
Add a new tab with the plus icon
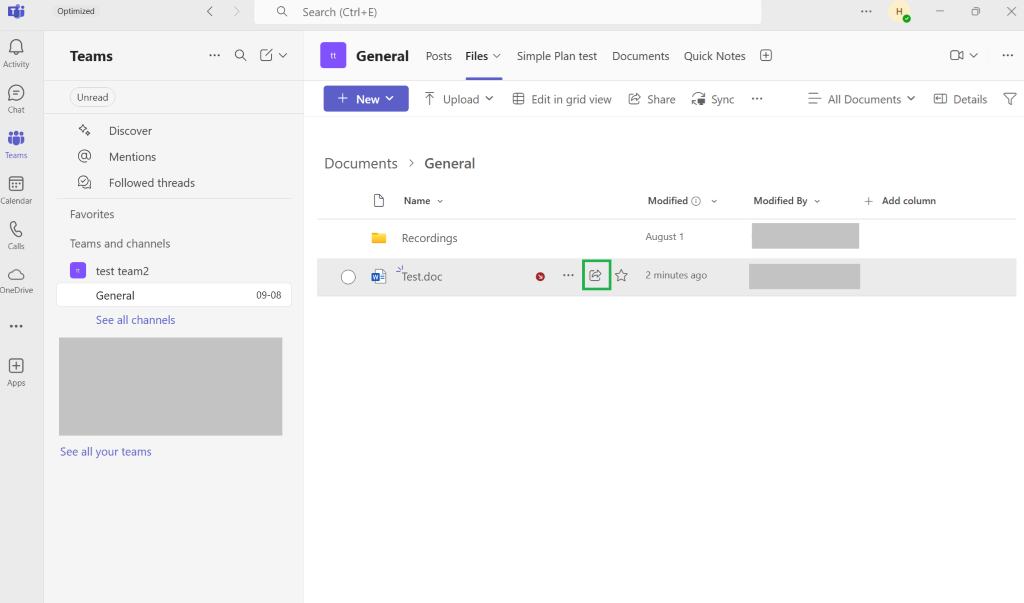coord(766,56)
